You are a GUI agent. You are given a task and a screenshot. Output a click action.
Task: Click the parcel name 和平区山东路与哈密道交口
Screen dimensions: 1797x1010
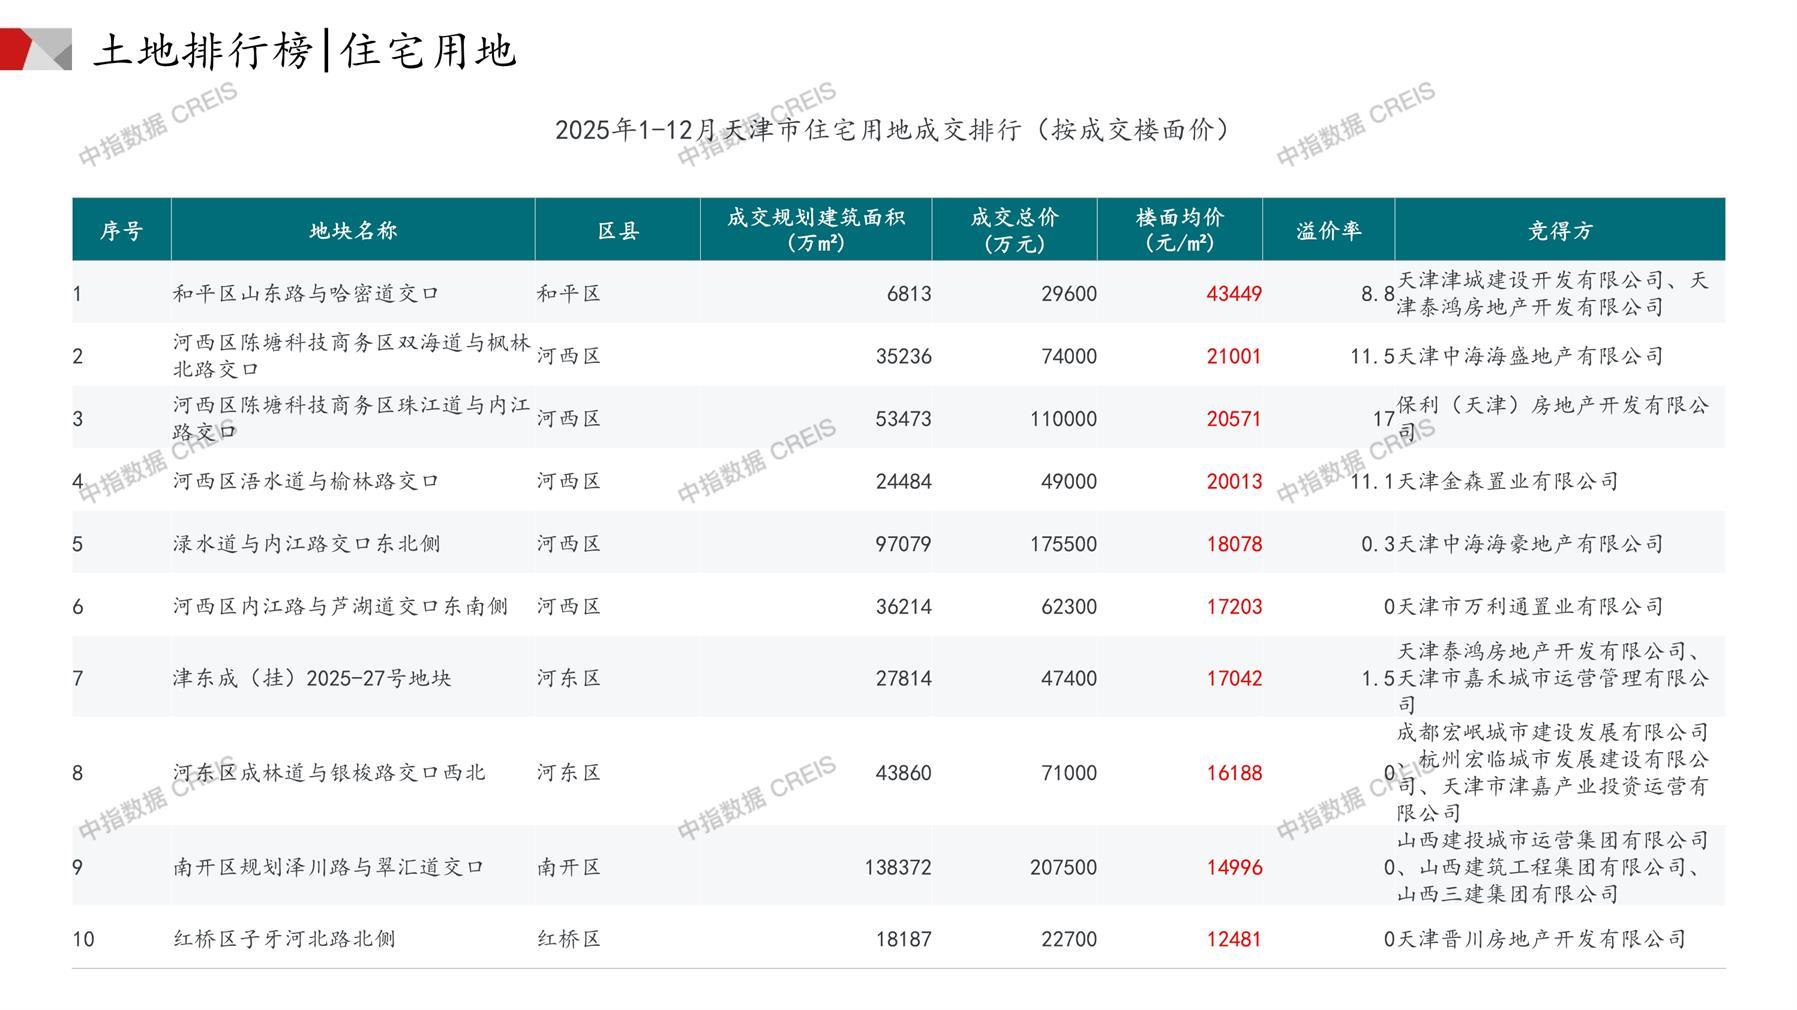(x=306, y=294)
